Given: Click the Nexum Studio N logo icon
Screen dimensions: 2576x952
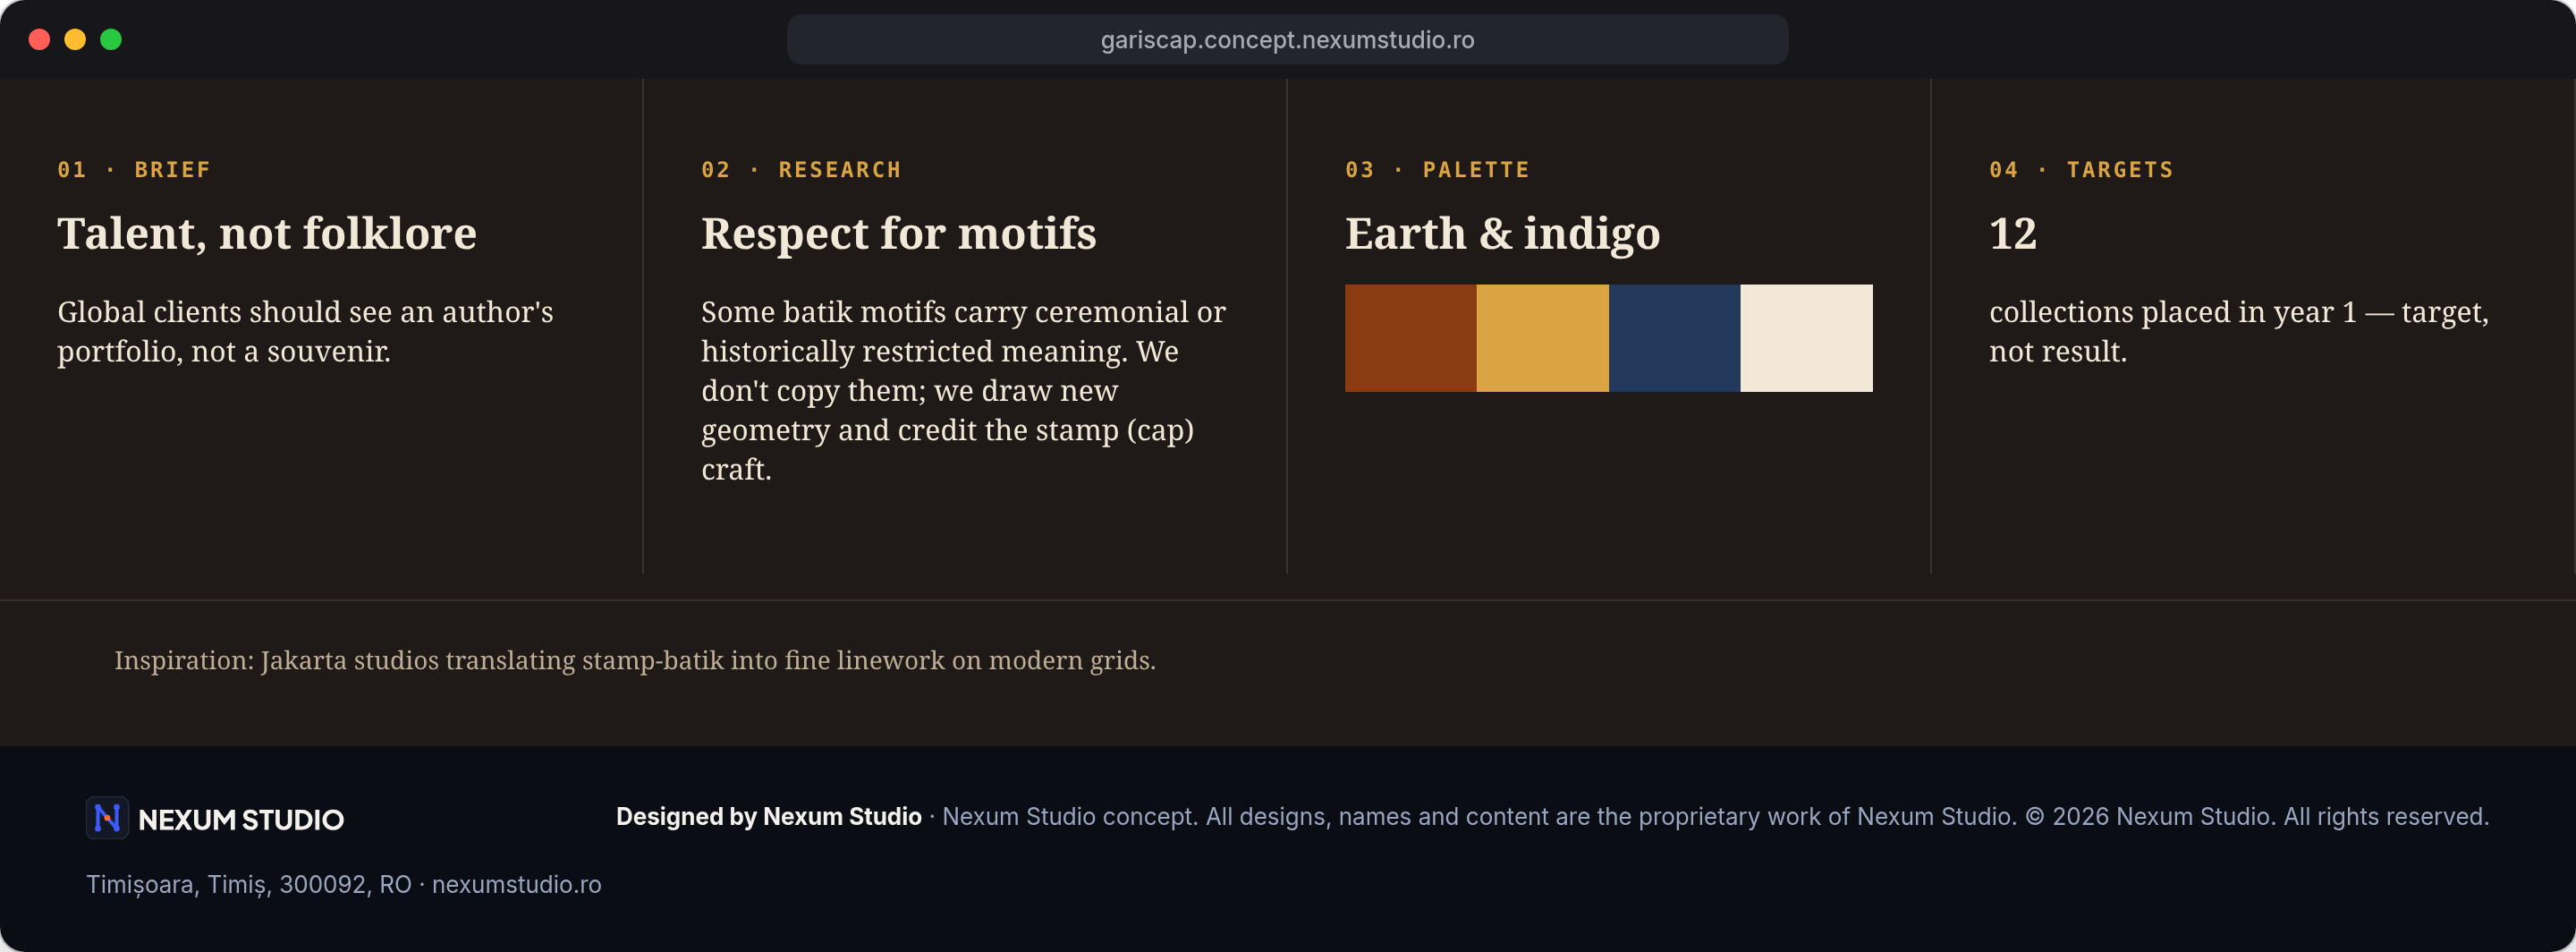Looking at the screenshot, I should pyautogui.click(x=107, y=818).
